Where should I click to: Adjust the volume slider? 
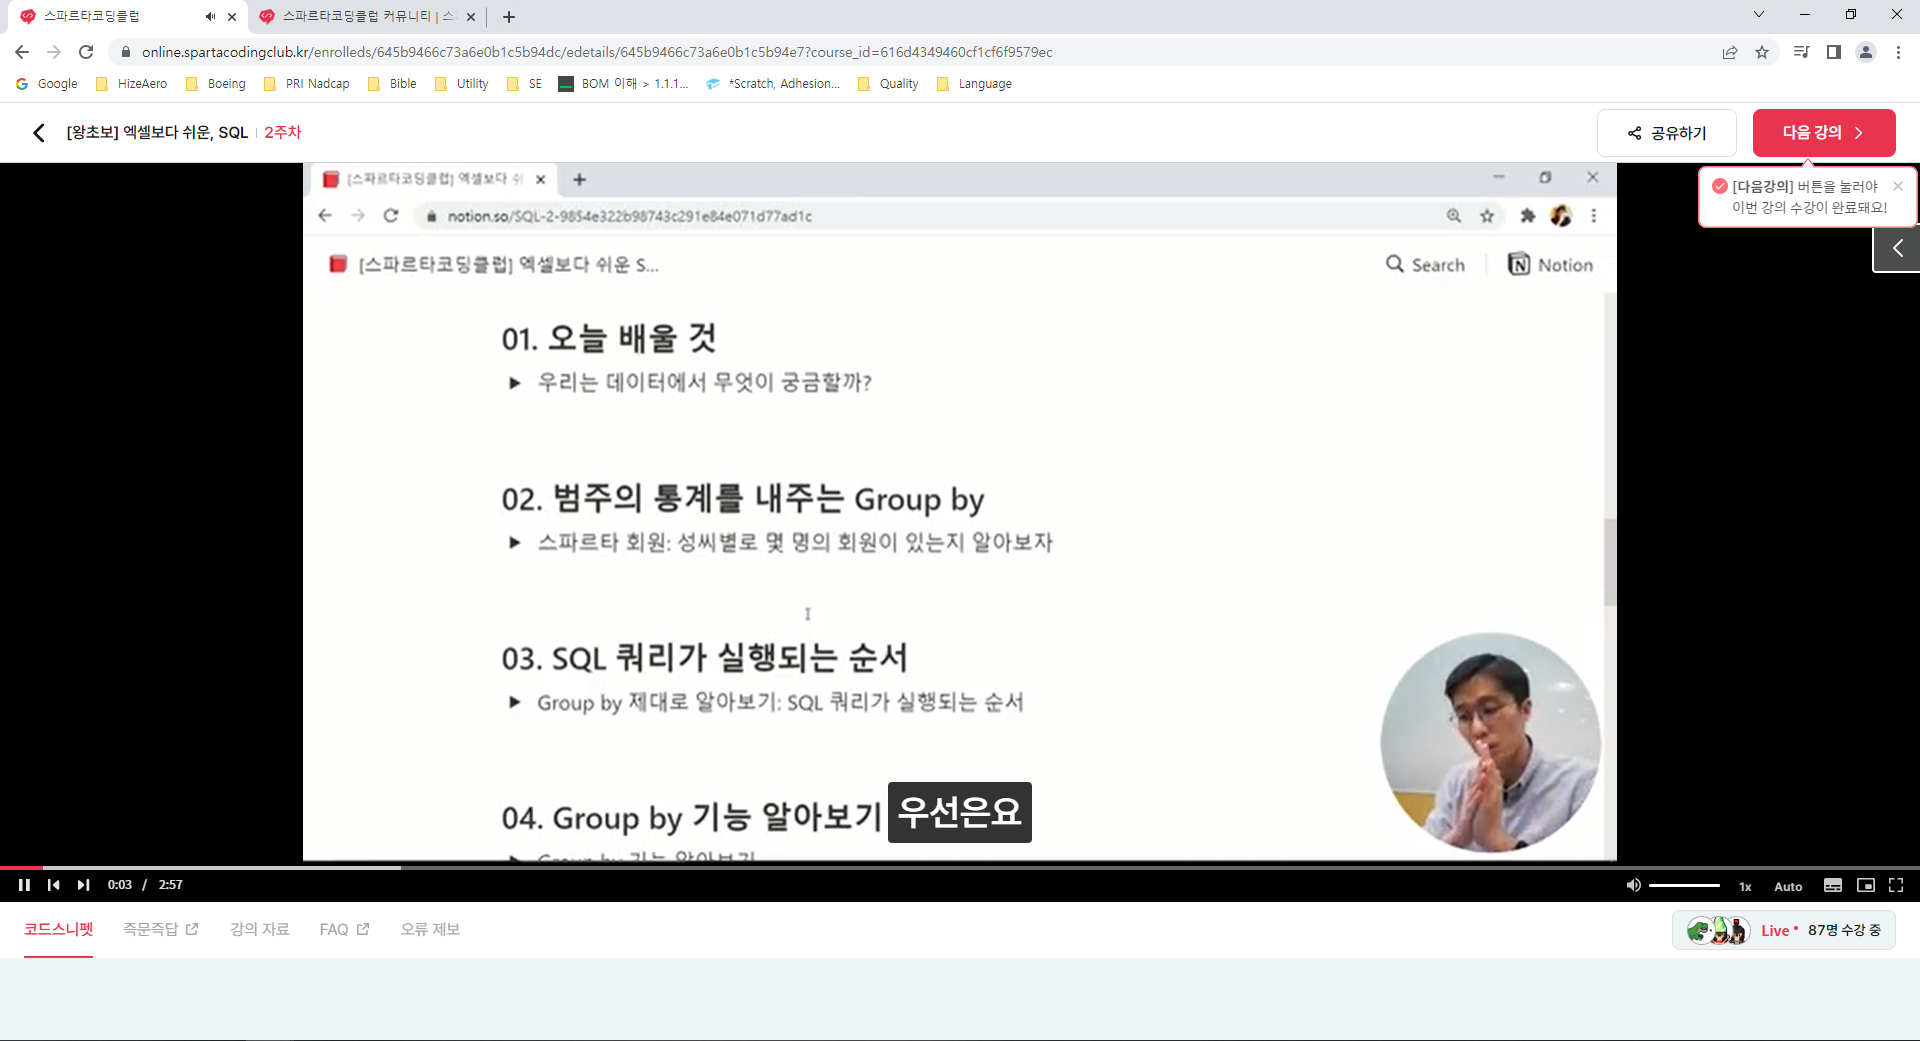coord(1686,884)
